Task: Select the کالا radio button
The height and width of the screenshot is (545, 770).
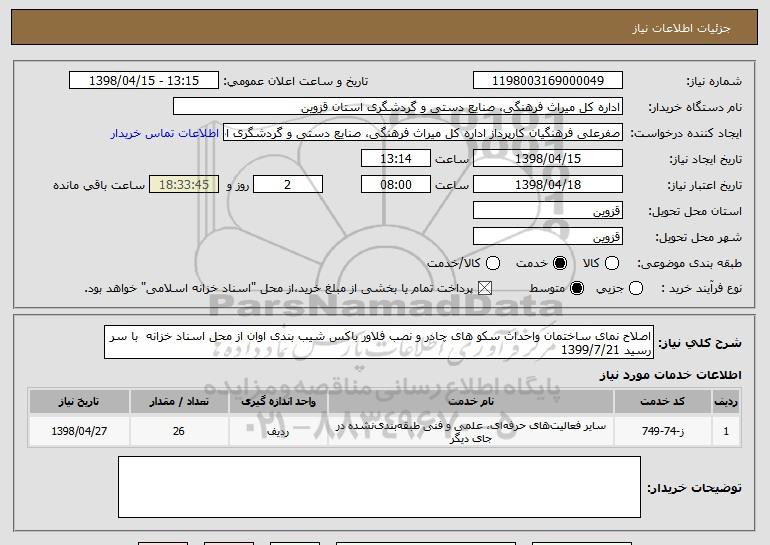Action: [612, 263]
